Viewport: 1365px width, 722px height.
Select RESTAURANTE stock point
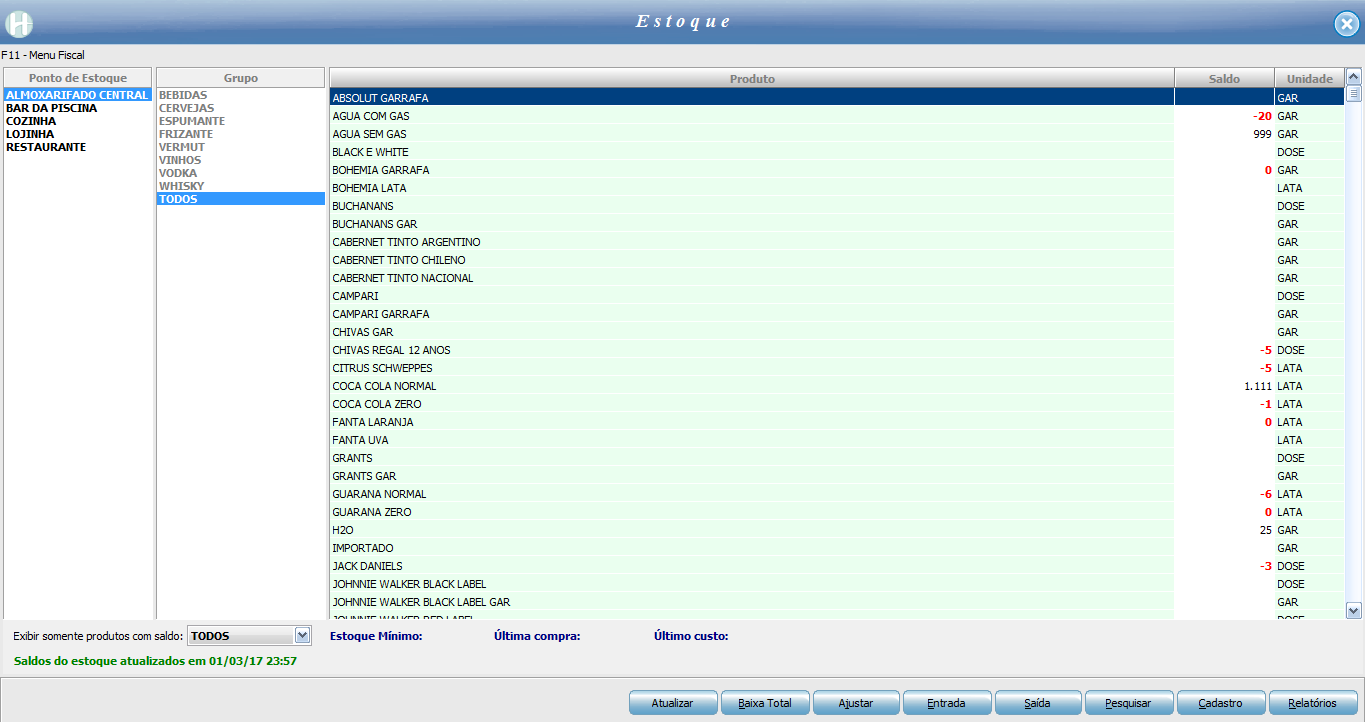point(77,147)
